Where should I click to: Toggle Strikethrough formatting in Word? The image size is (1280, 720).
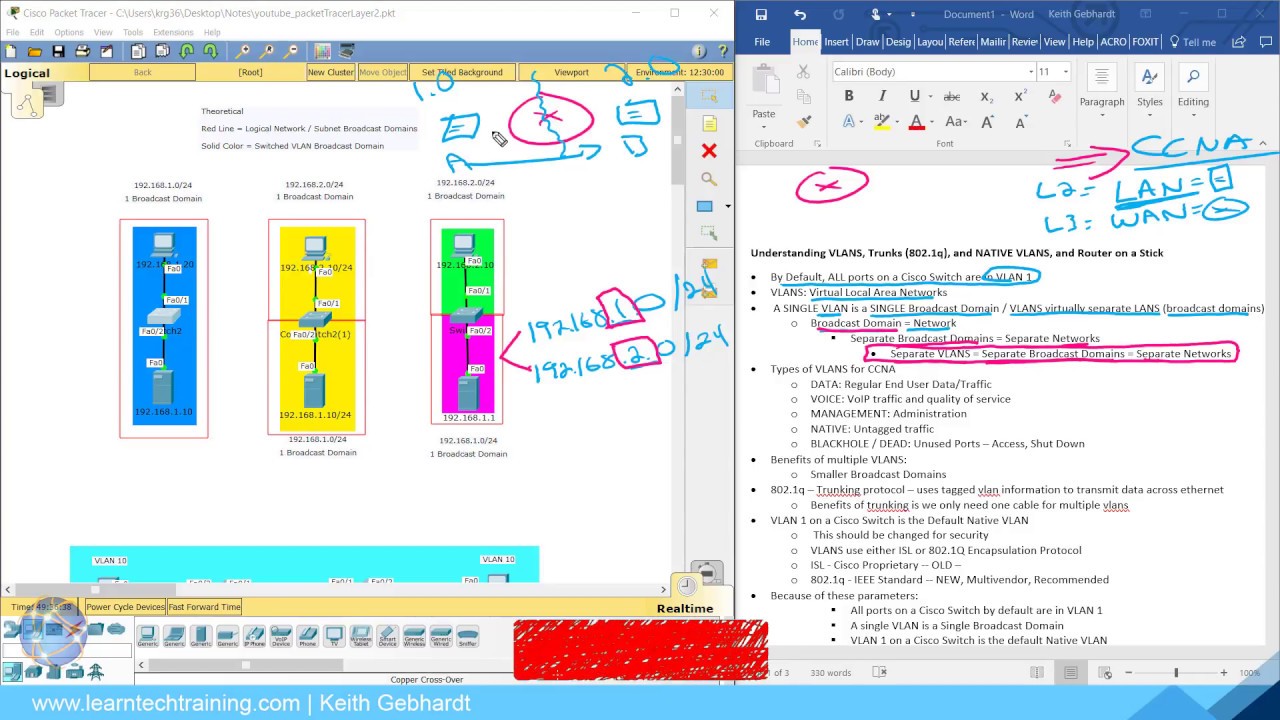click(x=952, y=96)
